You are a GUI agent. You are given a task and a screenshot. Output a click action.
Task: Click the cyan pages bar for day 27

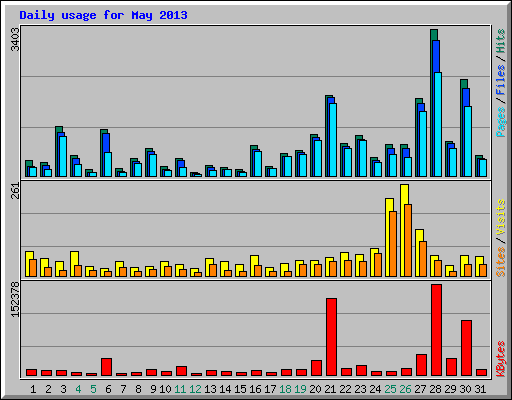point(423,144)
